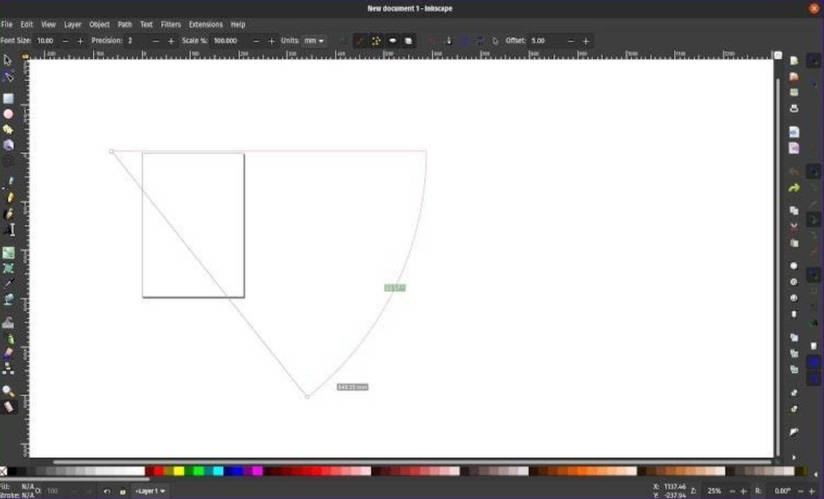This screenshot has width=824, height=499.
Task: Open the Units dropdown
Action: (x=315, y=41)
